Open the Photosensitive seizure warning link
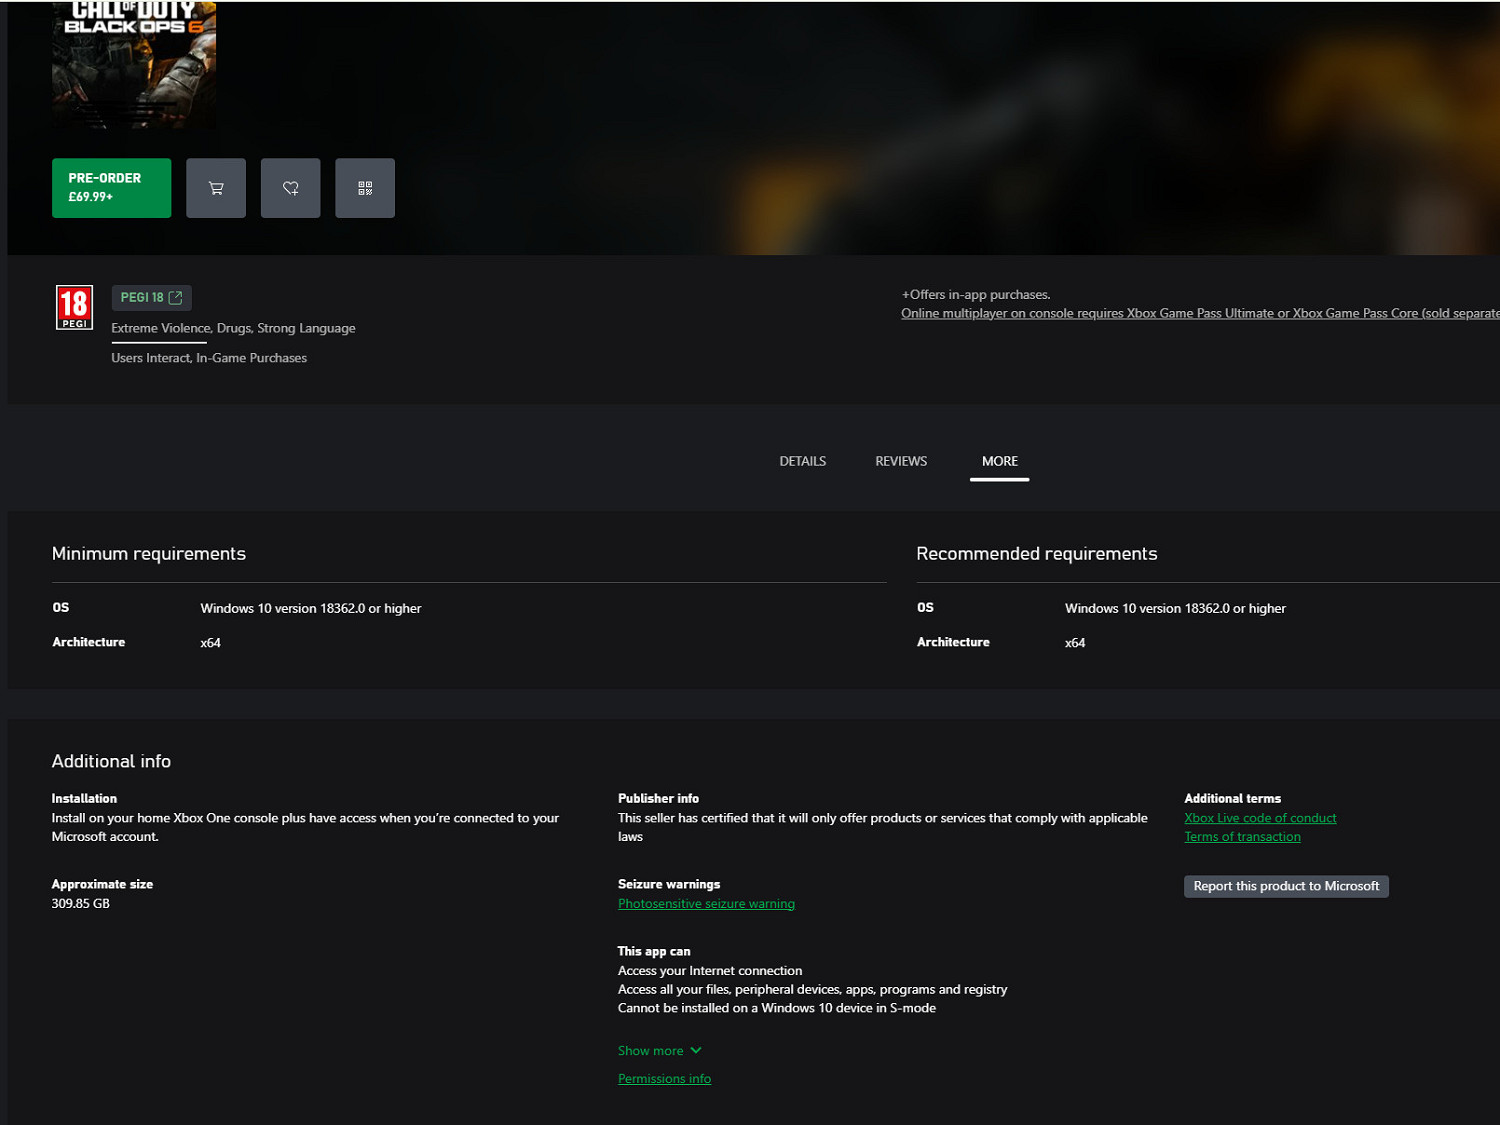The image size is (1500, 1125). coord(706,904)
